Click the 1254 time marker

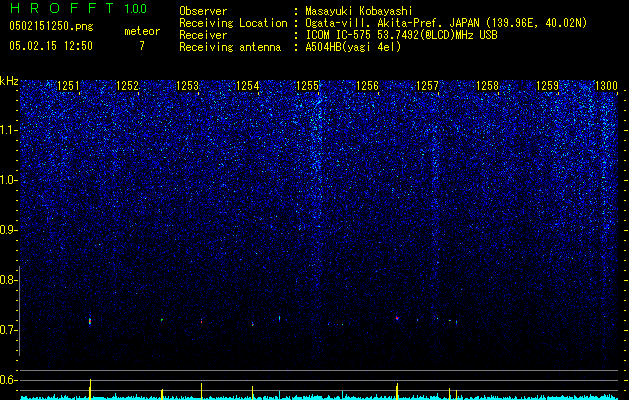tap(248, 86)
